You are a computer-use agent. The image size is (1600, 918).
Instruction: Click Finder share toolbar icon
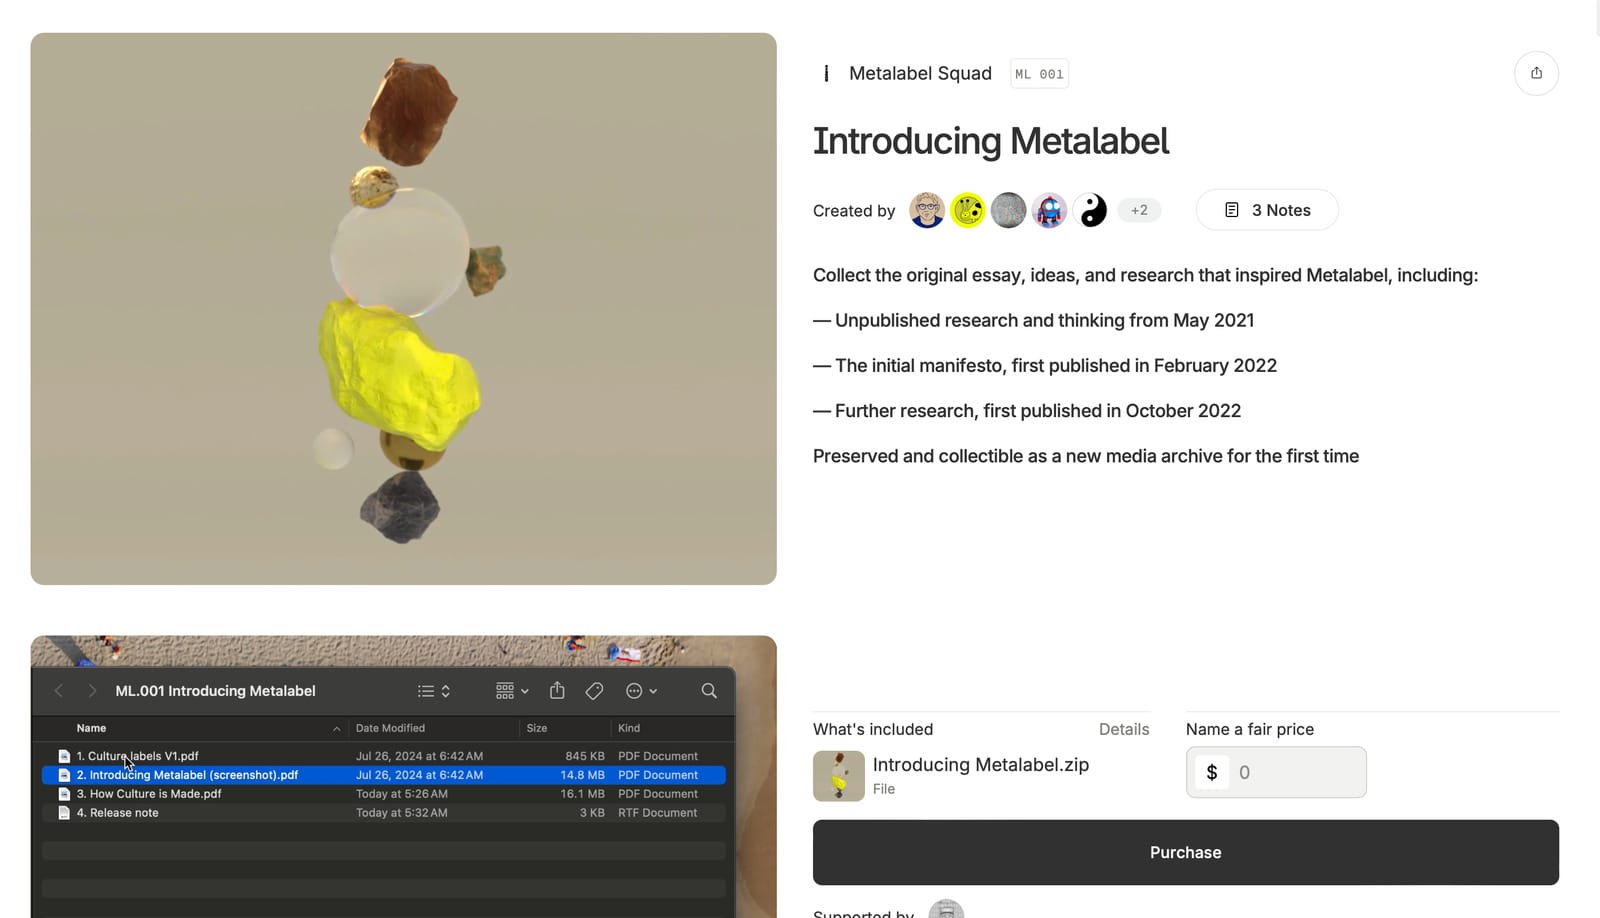pyautogui.click(x=557, y=691)
